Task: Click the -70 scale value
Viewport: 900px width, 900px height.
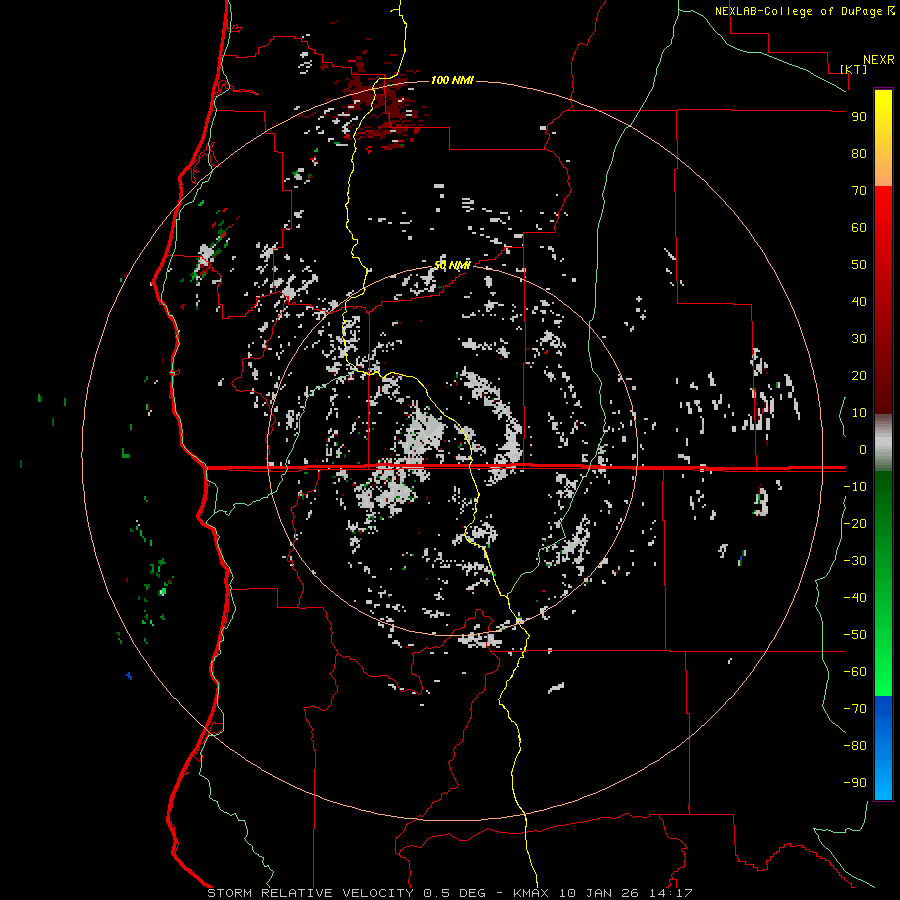Action: click(x=855, y=709)
